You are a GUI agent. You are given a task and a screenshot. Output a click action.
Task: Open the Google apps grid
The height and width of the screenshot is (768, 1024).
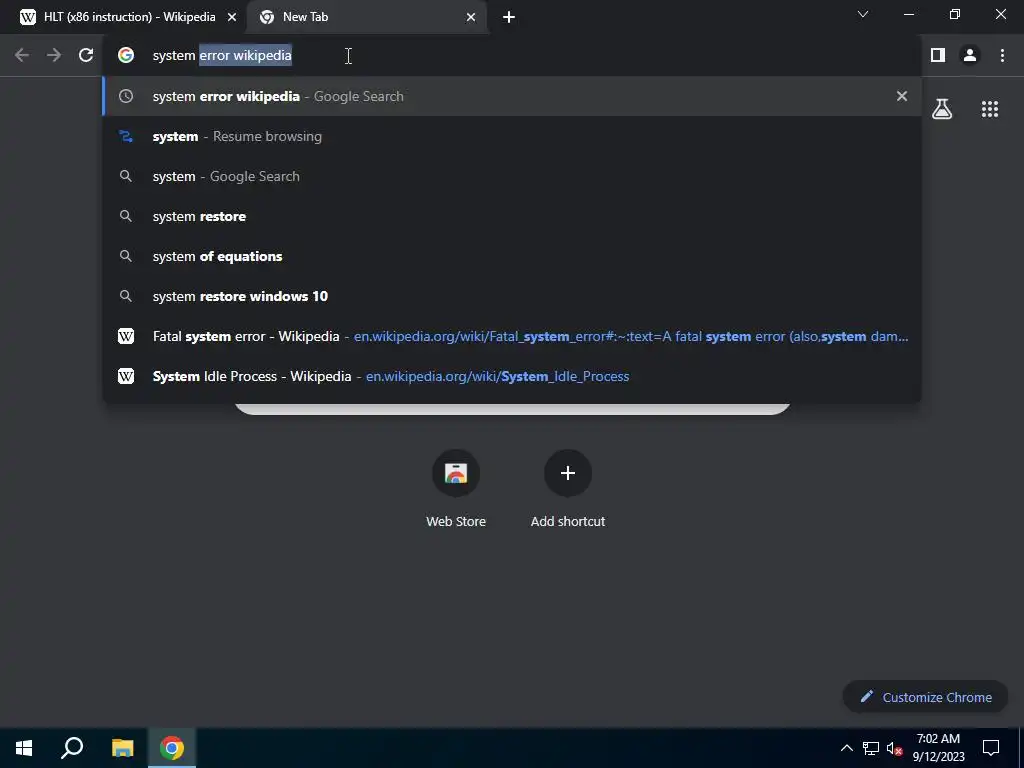(990, 109)
